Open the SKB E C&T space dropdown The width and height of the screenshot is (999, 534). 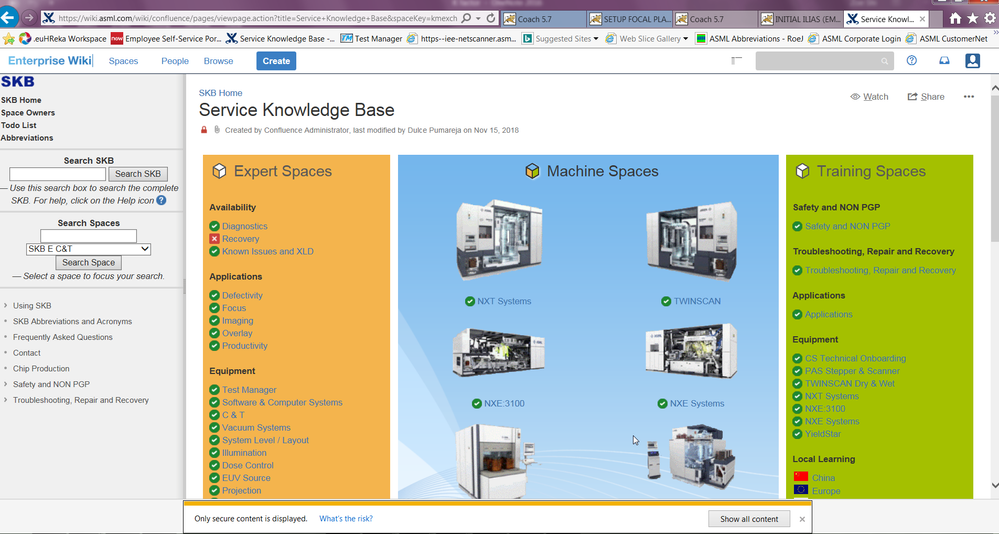89,249
